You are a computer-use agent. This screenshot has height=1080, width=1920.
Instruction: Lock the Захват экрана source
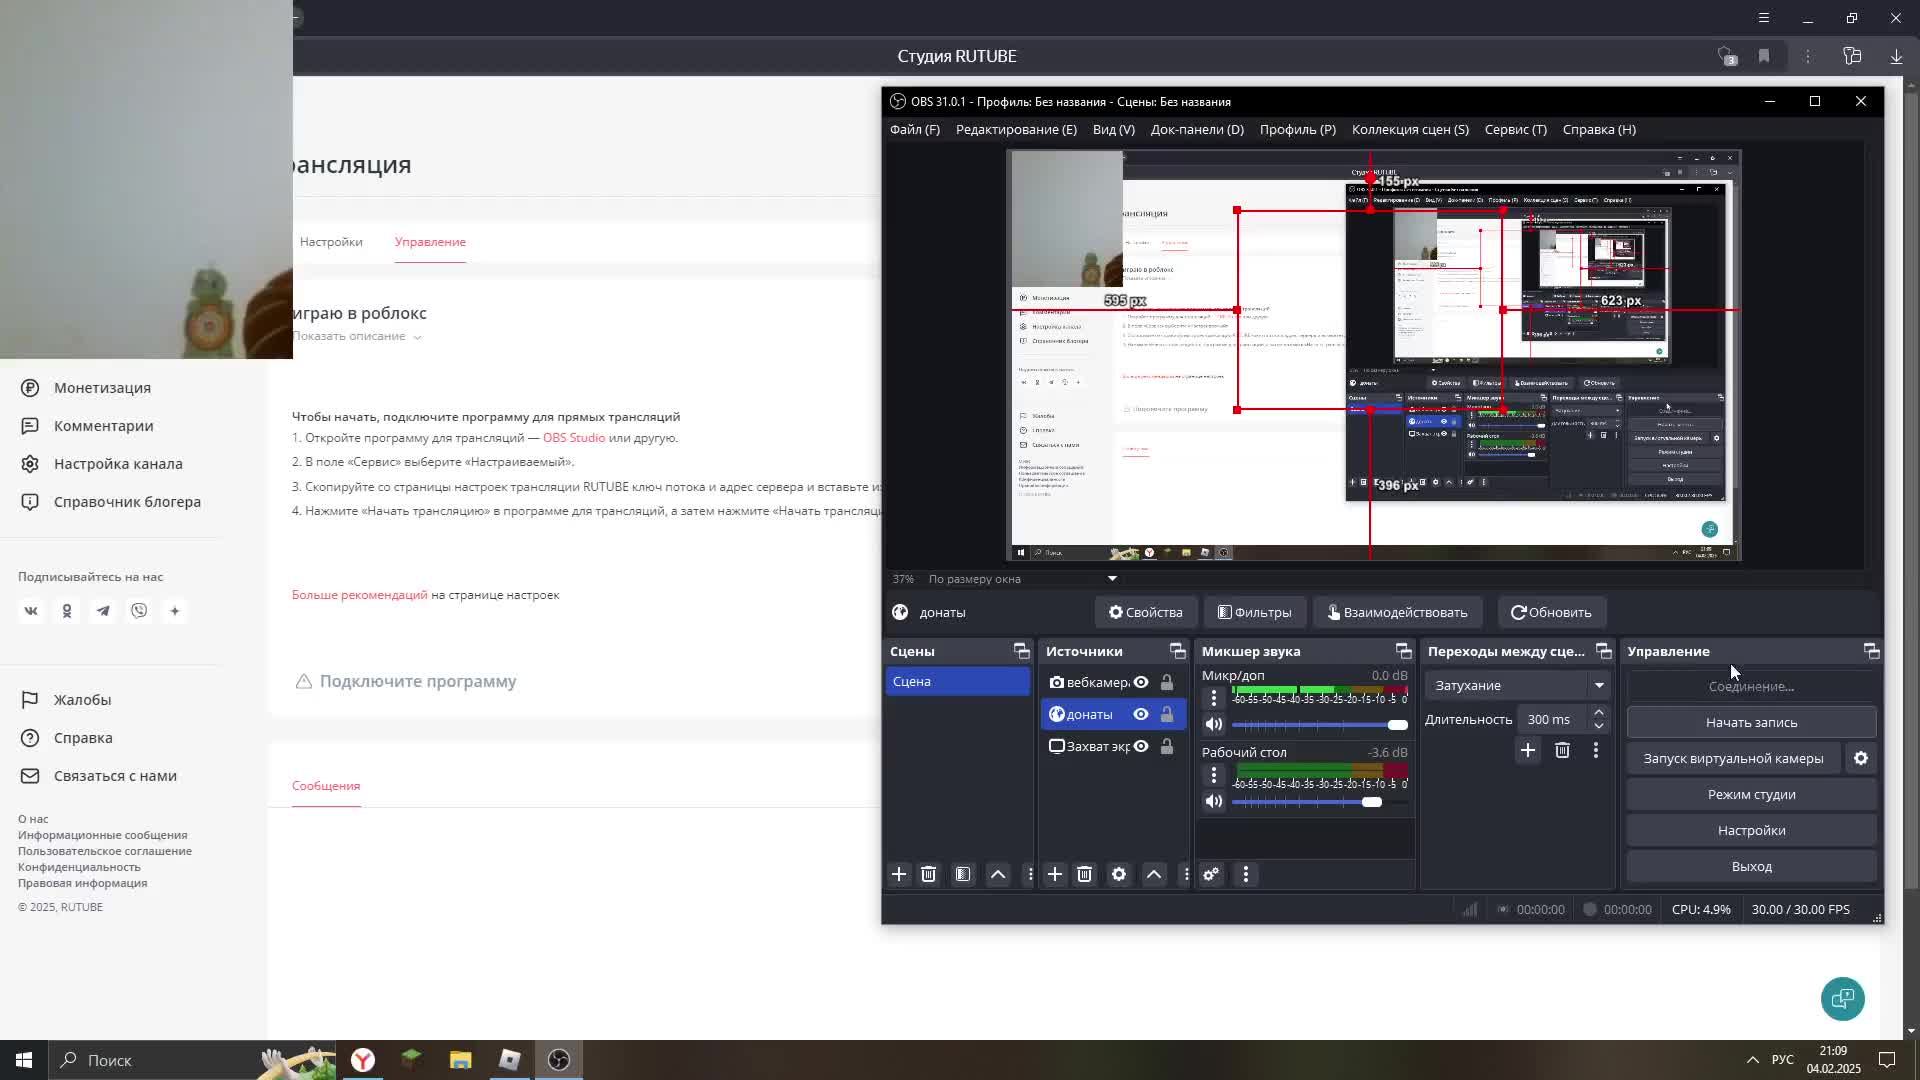1167,746
